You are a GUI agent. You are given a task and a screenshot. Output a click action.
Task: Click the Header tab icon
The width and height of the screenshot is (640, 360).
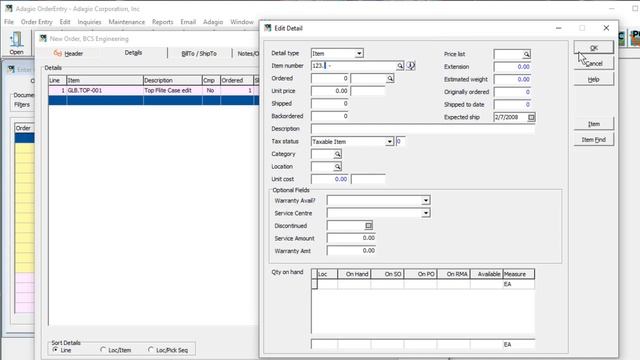click(x=58, y=53)
